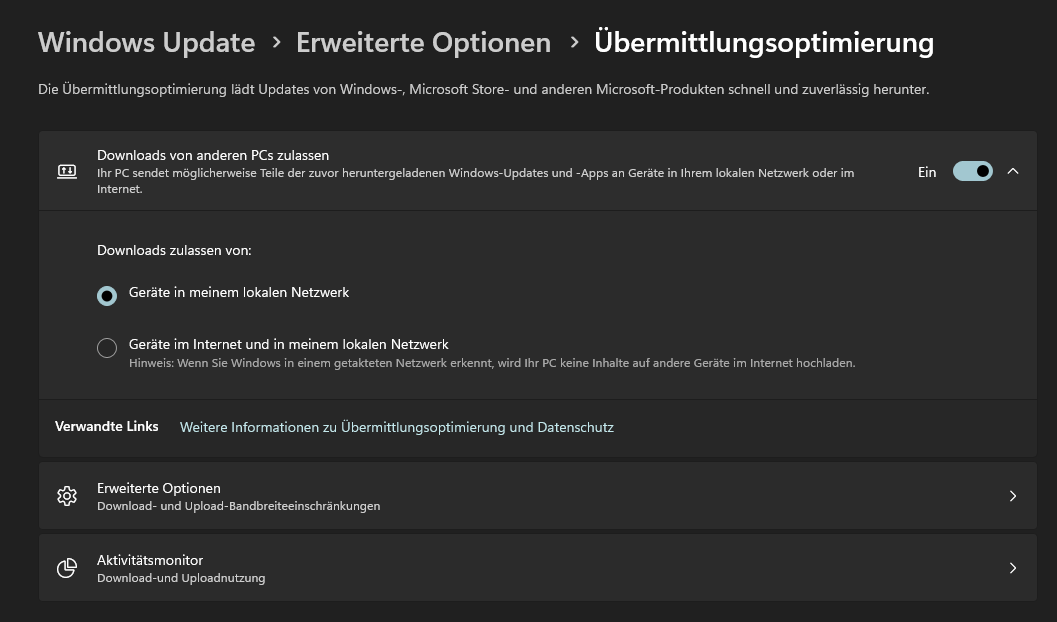Click the Downloads von anderen PCs zulassen heading
This screenshot has height=622, width=1057.
[213, 155]
